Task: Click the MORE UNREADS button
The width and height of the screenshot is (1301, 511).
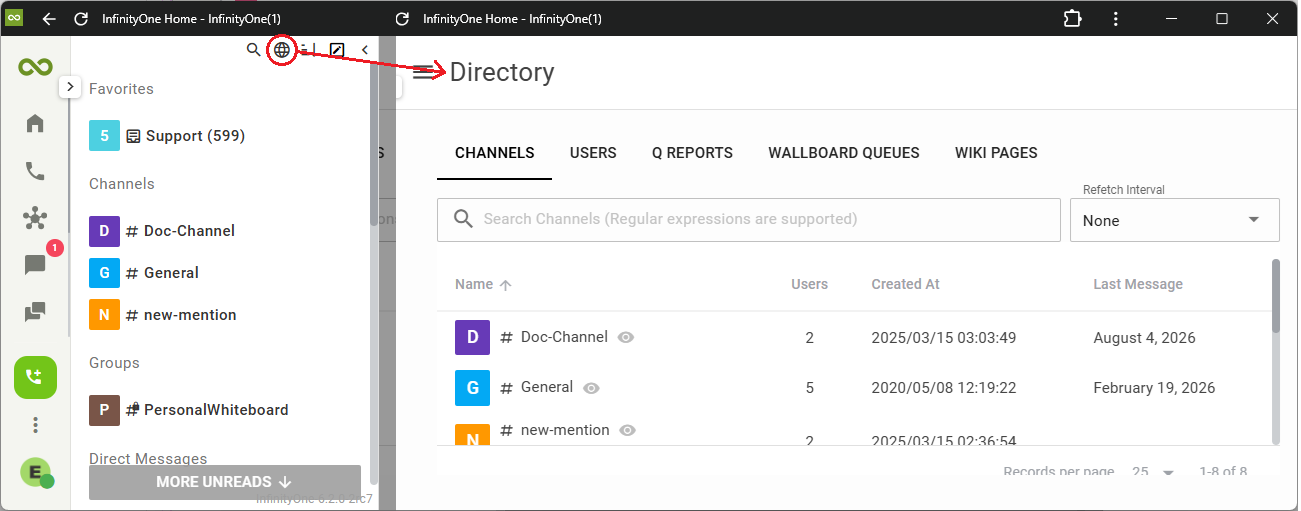Action: click(225, 482)
